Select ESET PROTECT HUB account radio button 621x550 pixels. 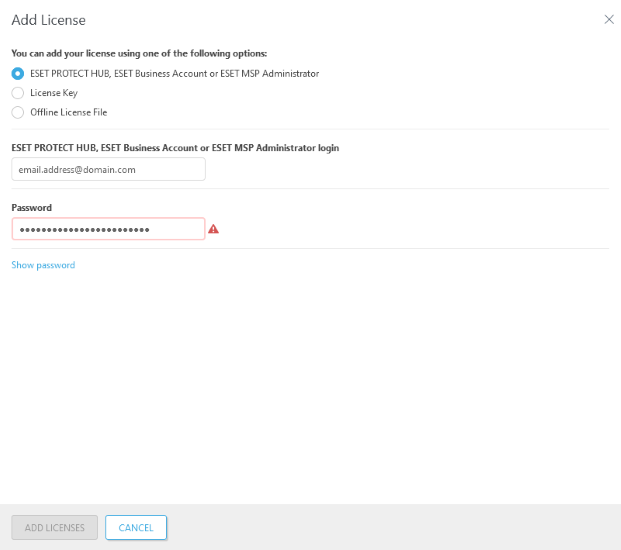[17, 73]
